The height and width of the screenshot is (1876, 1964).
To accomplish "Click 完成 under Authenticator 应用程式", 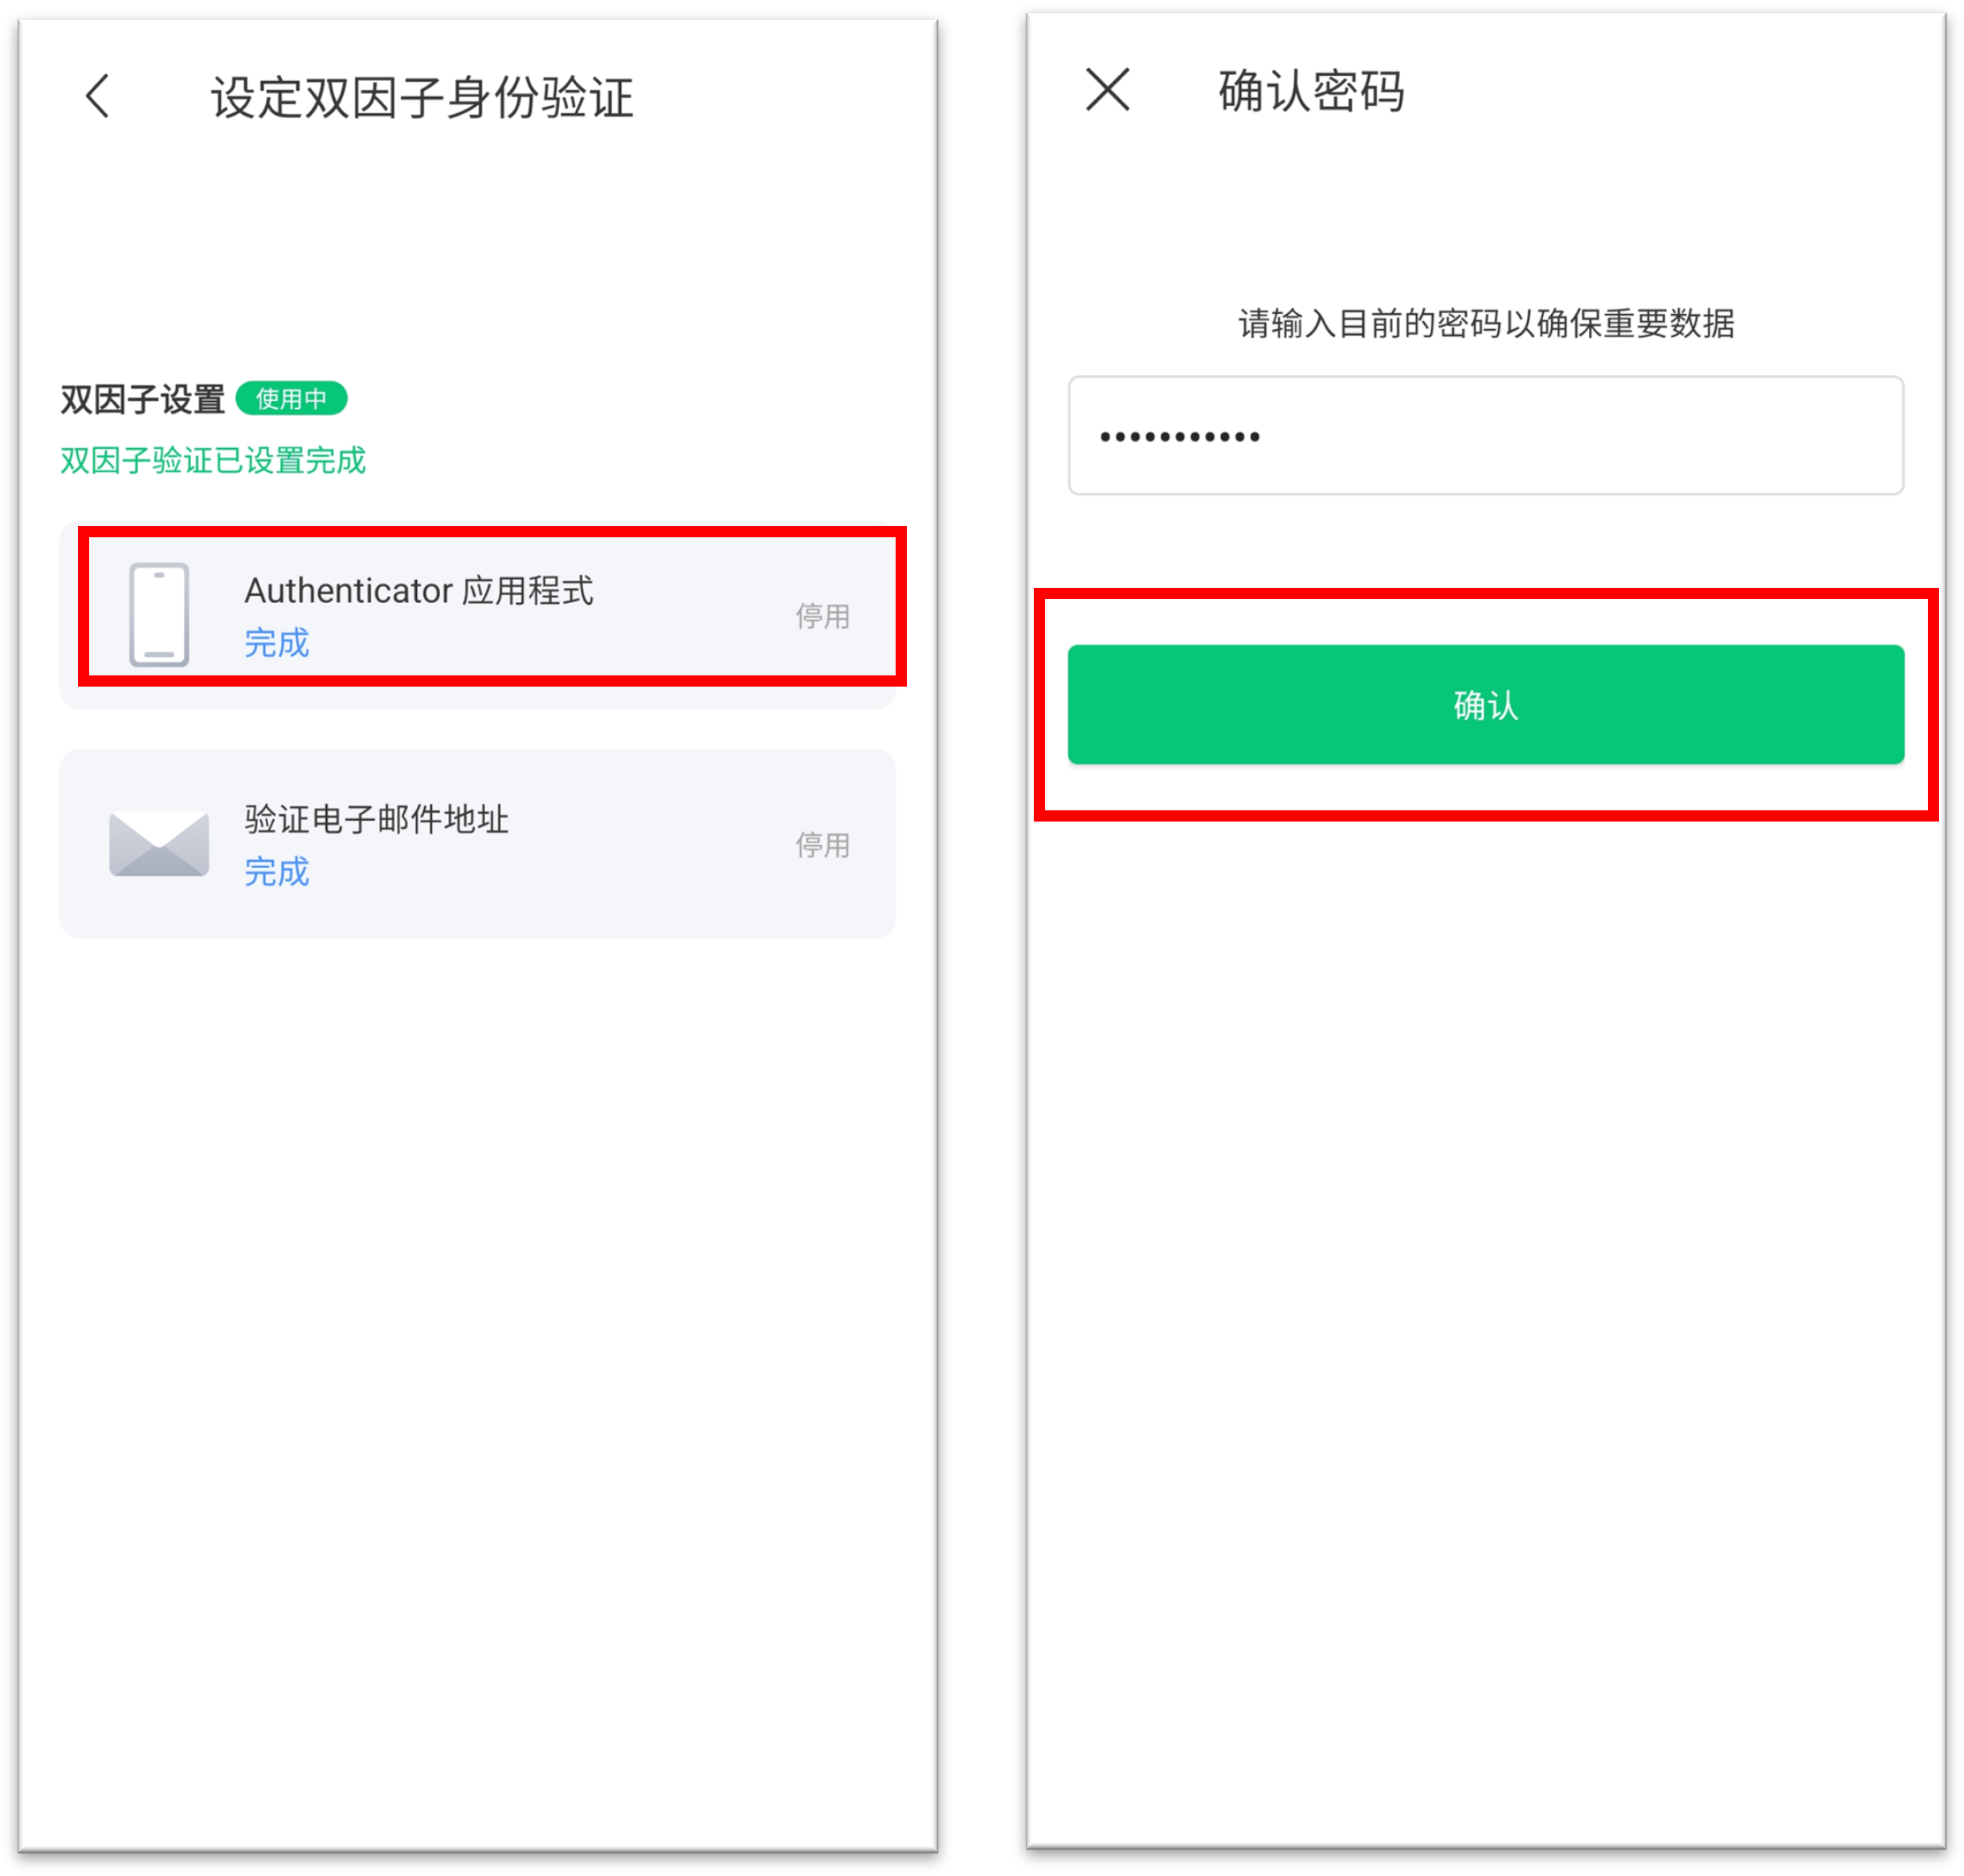I will (x=277, y=642).
